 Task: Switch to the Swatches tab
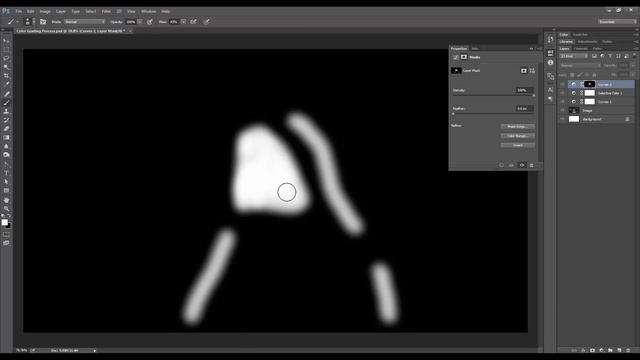pos(580,35)
